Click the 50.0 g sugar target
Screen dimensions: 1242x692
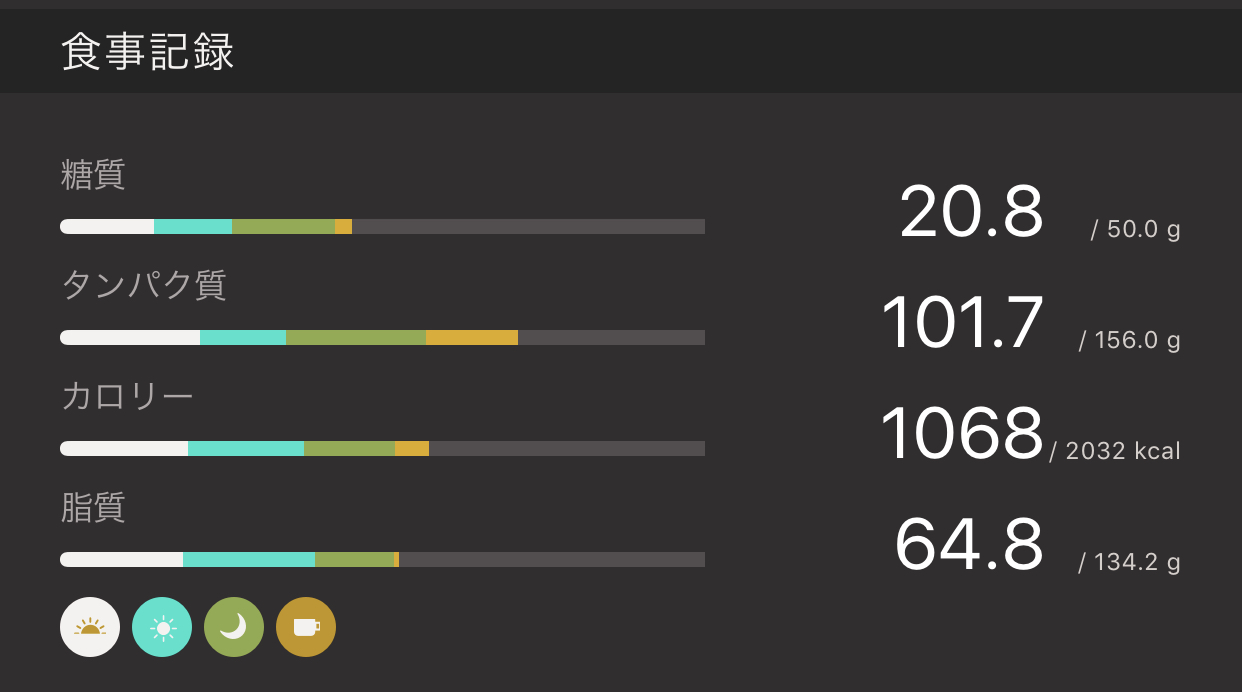point(1136,230)
